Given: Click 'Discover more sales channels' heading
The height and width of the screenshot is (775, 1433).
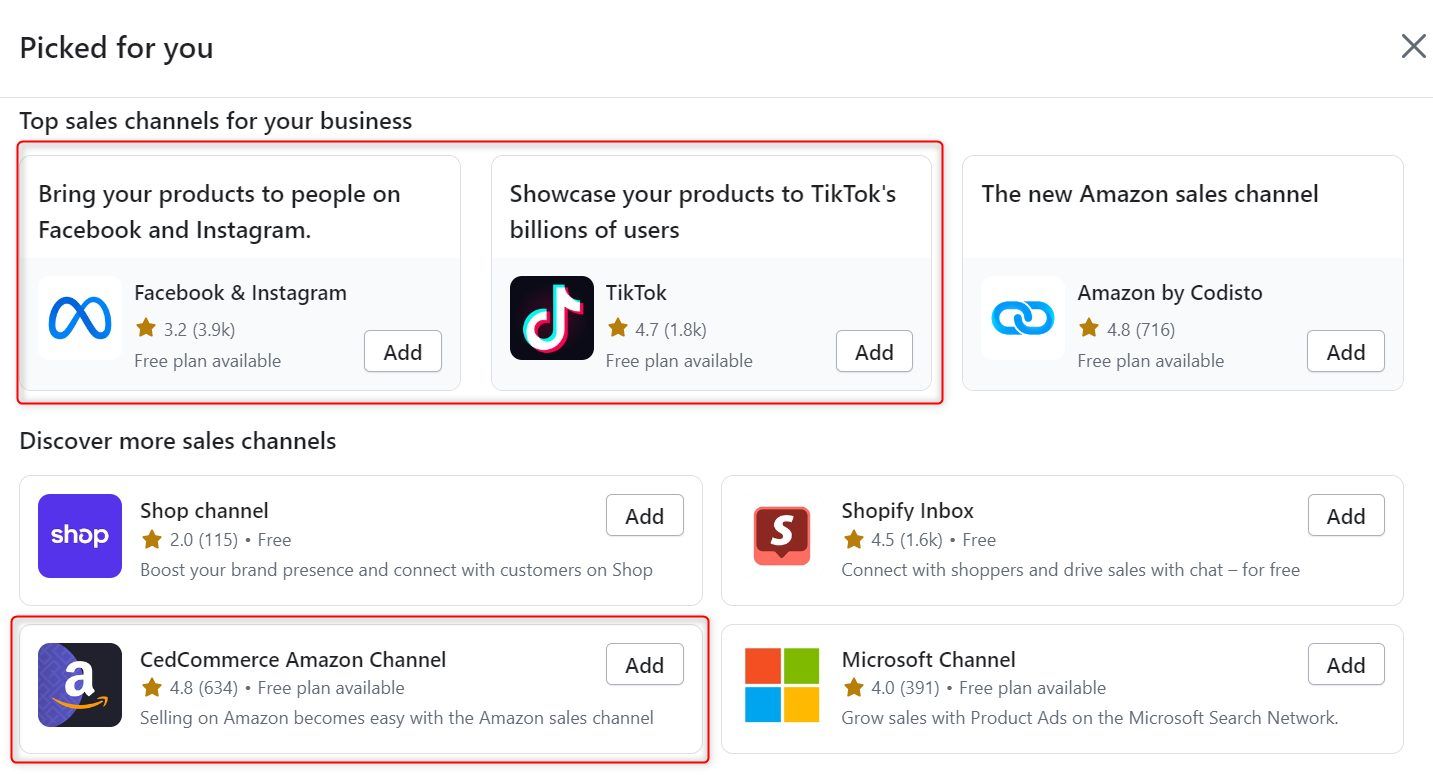Looking at the screenshot, I should pos(178,441).
